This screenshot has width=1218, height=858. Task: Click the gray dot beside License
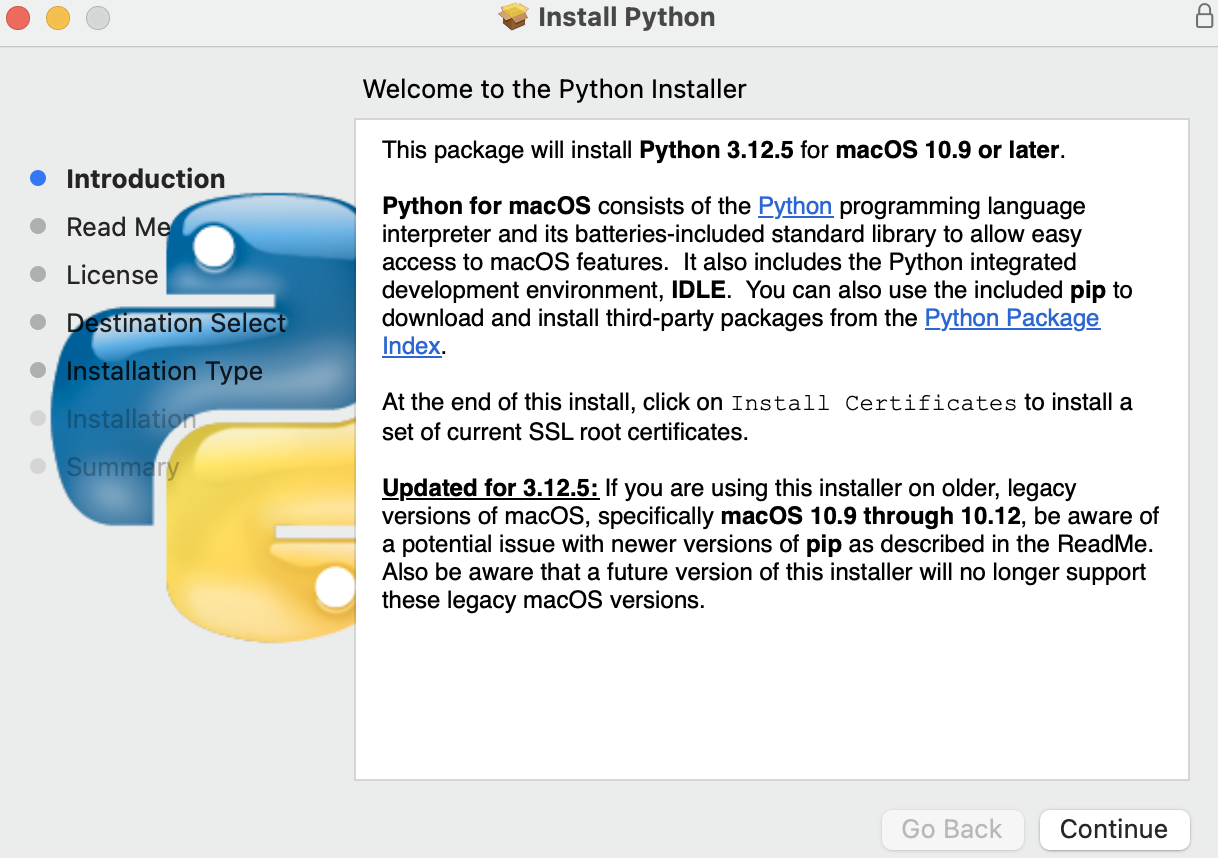click(x=38, y=274)
